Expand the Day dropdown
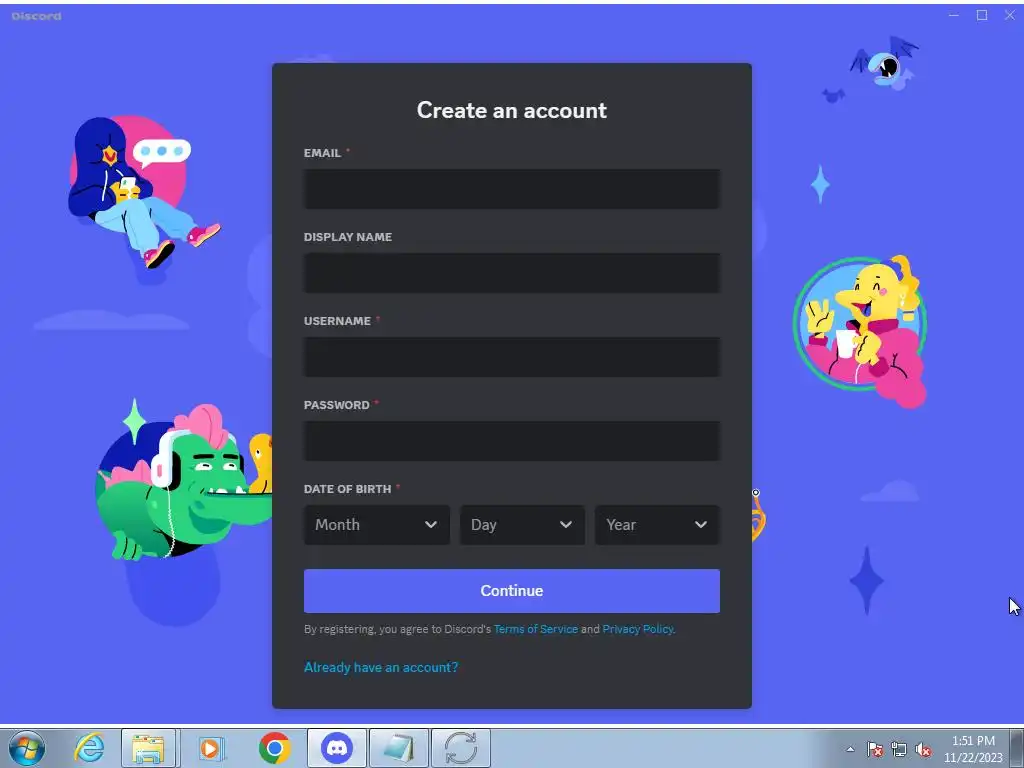Viewport: 1024px width, 768px height. 522,524
